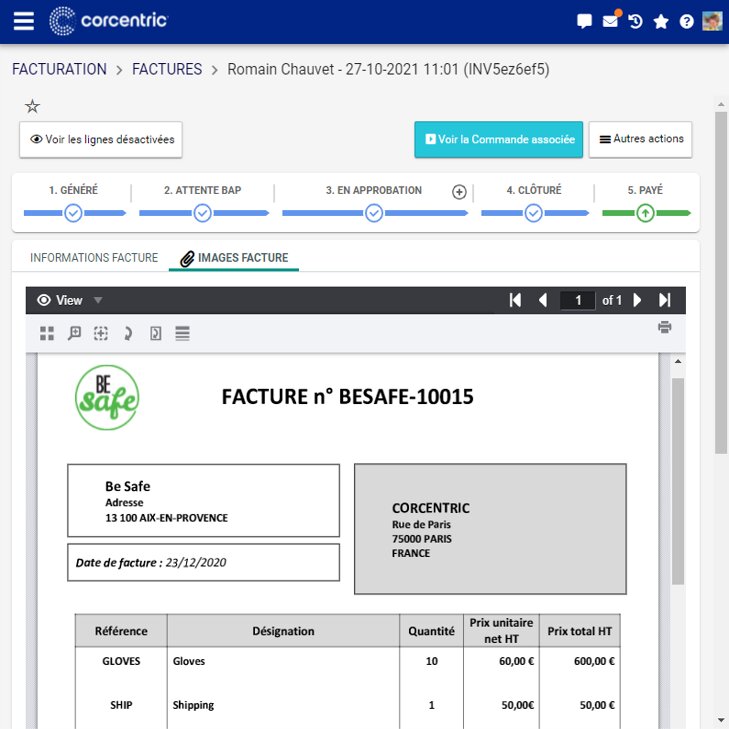The image size is (729, 729).
Task: Open the help question mark icon
Action: (x=686, y=21)
